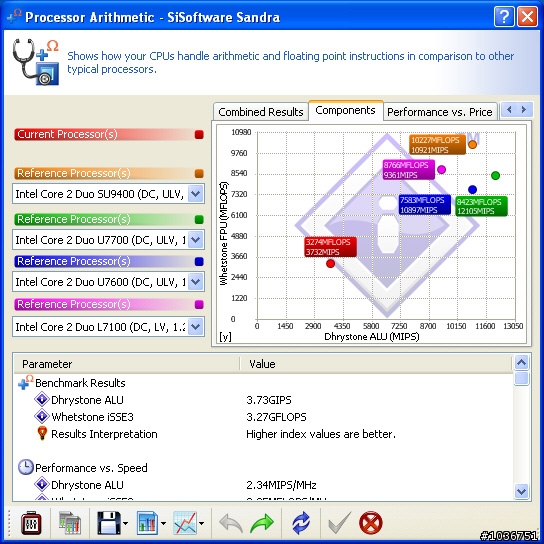The image size is (544, 544).
Task: Toggle the orange Reference Processor swatch
Action: [199, 173]
